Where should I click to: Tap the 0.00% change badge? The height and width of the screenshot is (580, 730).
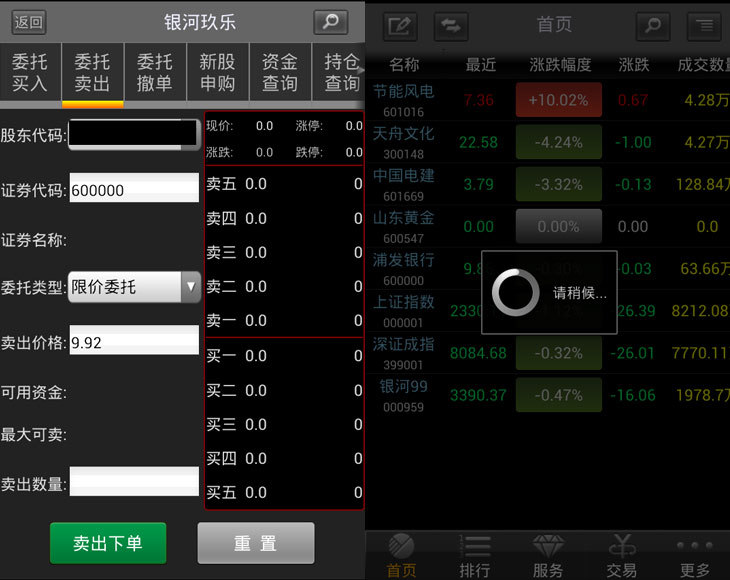pyautogui.click(x=559, y=226)
